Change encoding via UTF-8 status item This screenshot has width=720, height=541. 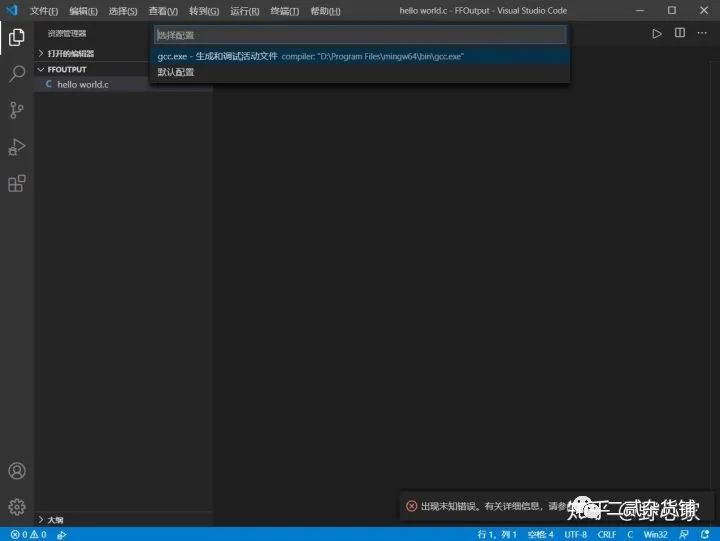click(575, 535)
